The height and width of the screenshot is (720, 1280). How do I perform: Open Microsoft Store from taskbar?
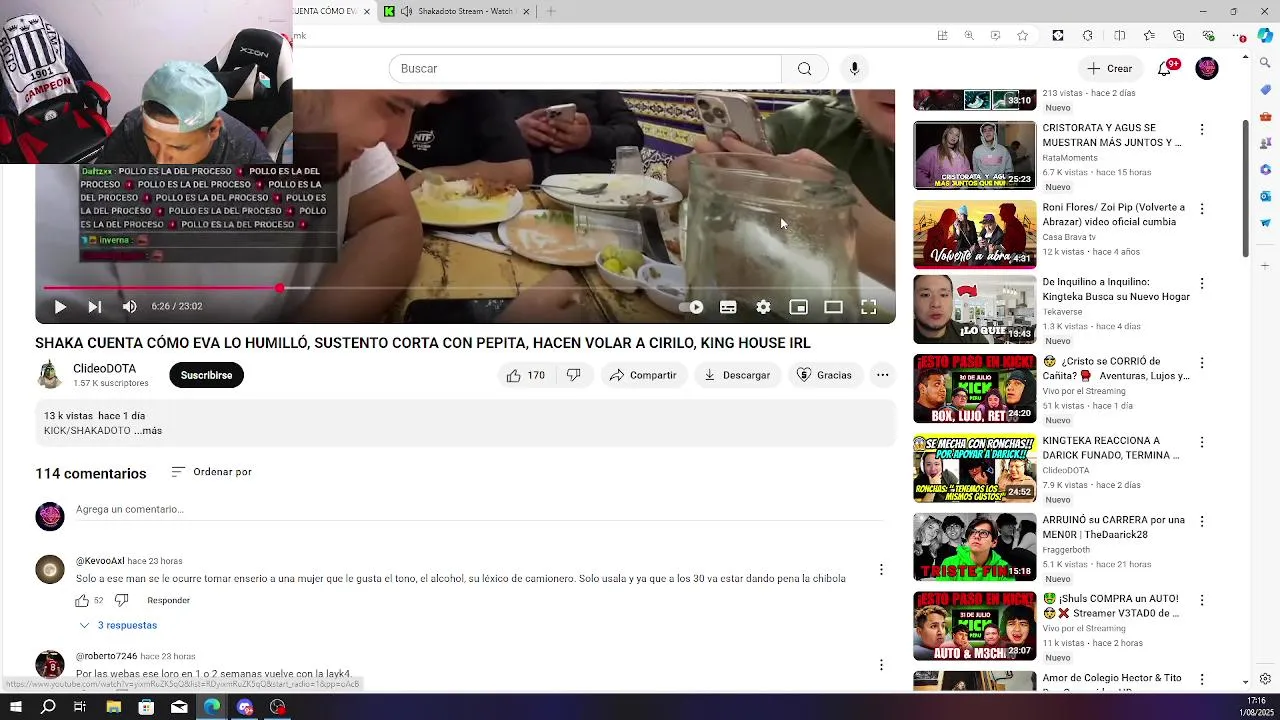[146, 707]
